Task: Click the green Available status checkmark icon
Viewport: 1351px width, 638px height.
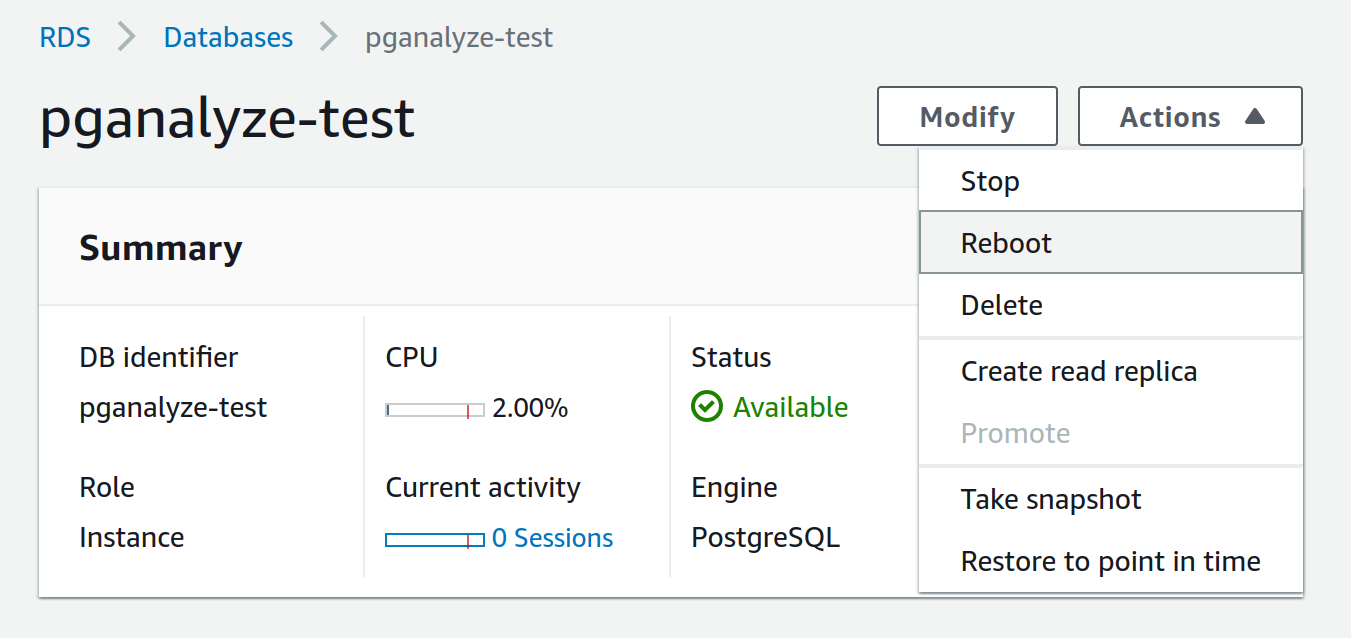Action: (706, 407)
